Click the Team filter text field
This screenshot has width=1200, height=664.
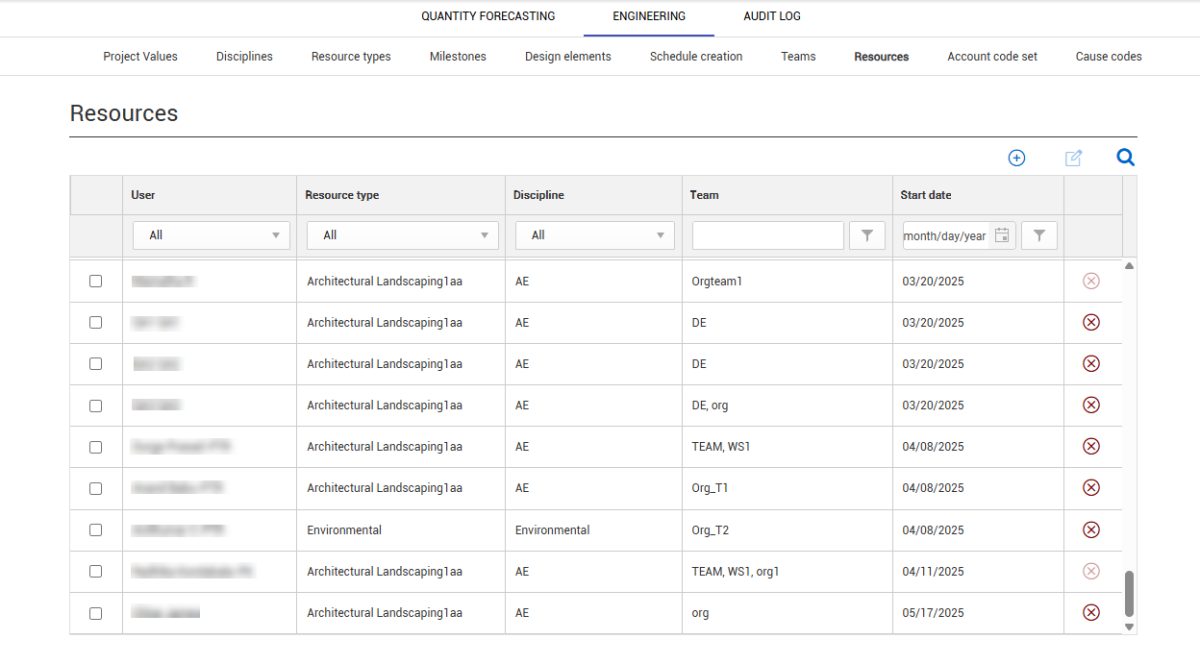pyautogui.click(x=767, y=236)
